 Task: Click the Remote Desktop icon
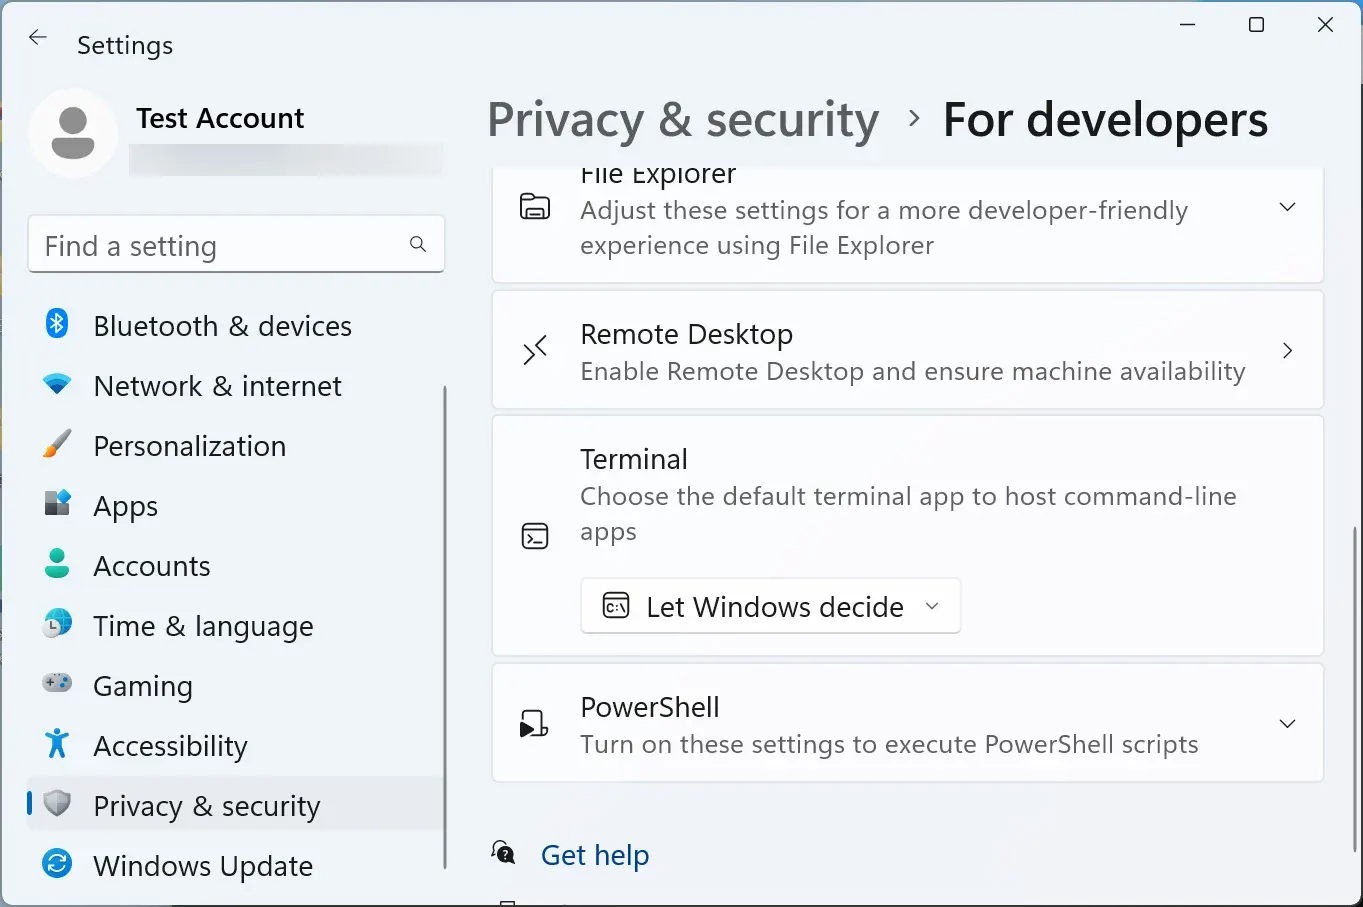tap(535, 350)
